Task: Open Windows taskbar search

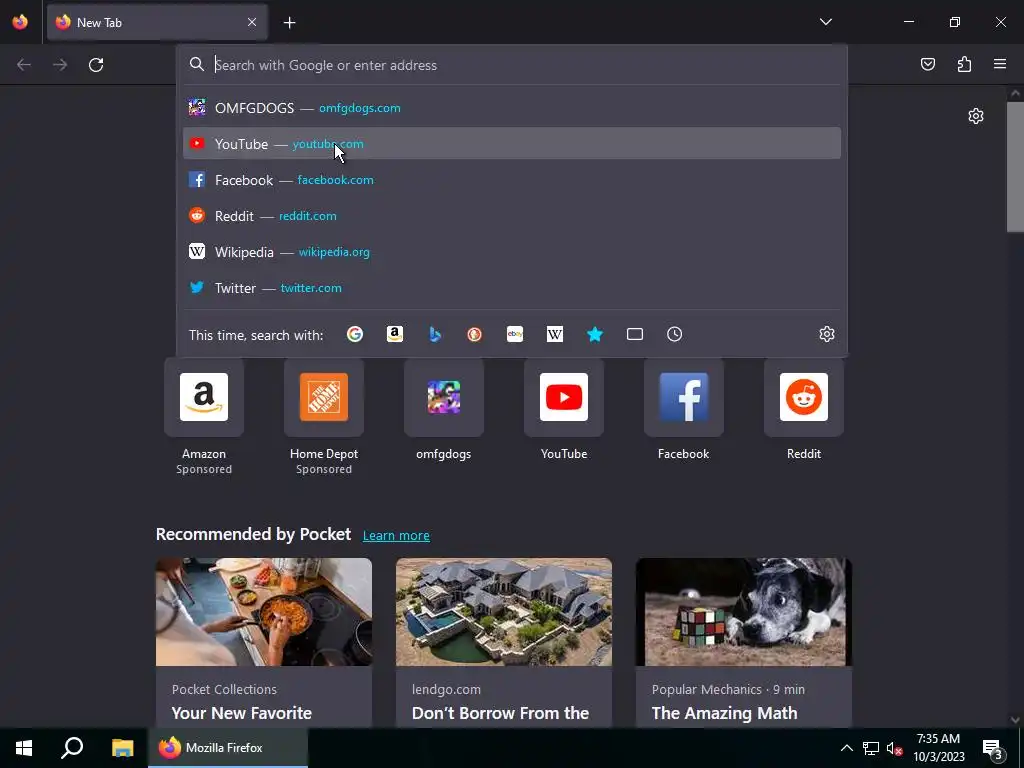Action: click(x=72, y=748)
